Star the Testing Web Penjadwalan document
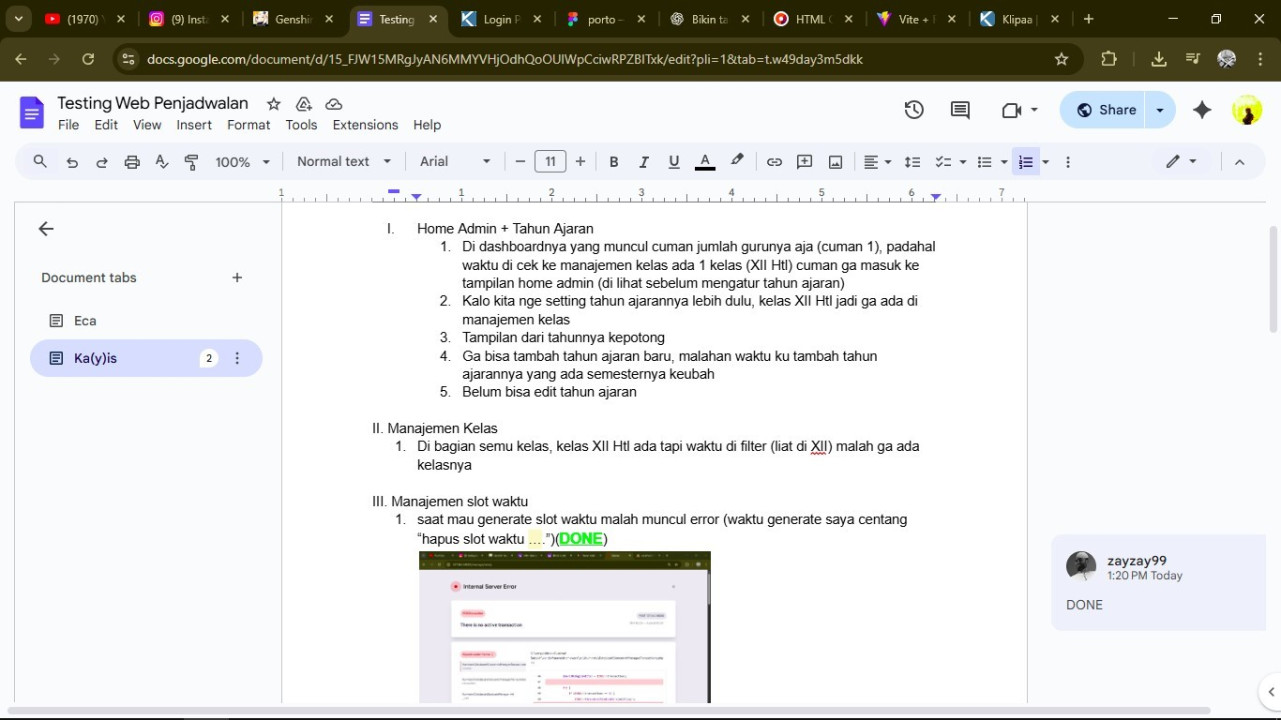This screenshot has height=720, width=1281. (x=273, y=104)
